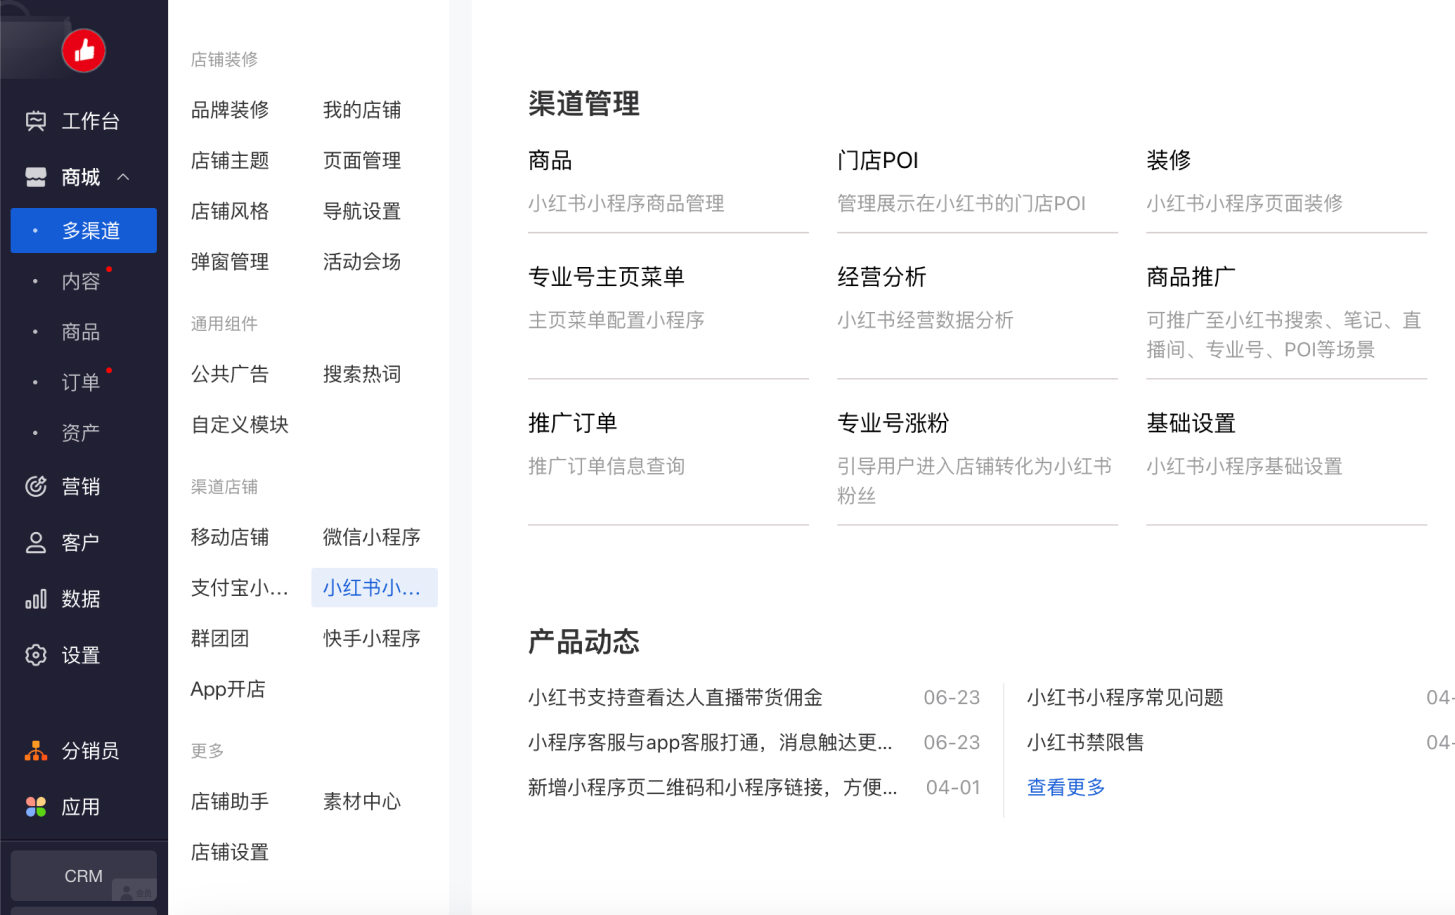
Task: Open App开店 link
Action: pos(228,689)
